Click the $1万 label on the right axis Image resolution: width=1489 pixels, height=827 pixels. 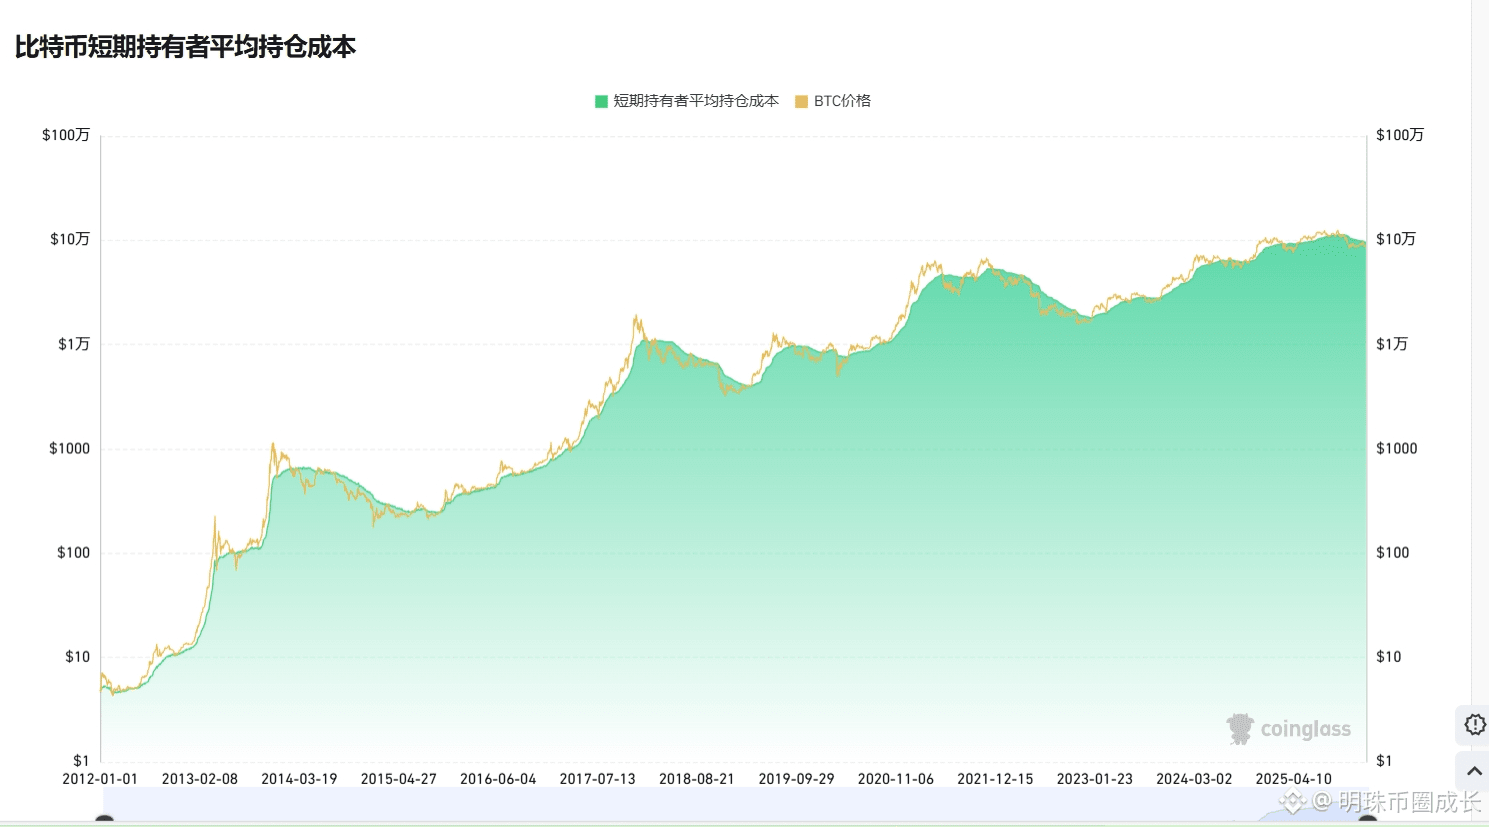[x=1392, y=344]
